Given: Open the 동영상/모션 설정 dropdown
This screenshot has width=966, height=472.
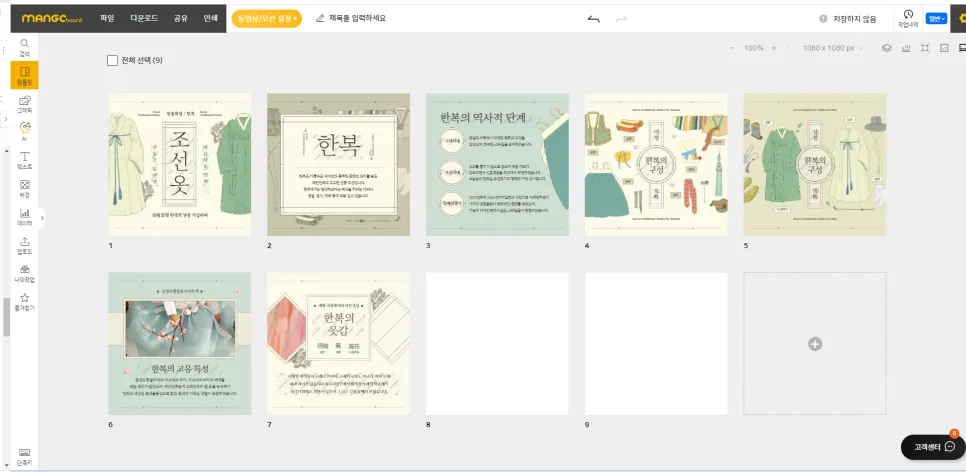Looking at the screenshot, I should [267, 18].
